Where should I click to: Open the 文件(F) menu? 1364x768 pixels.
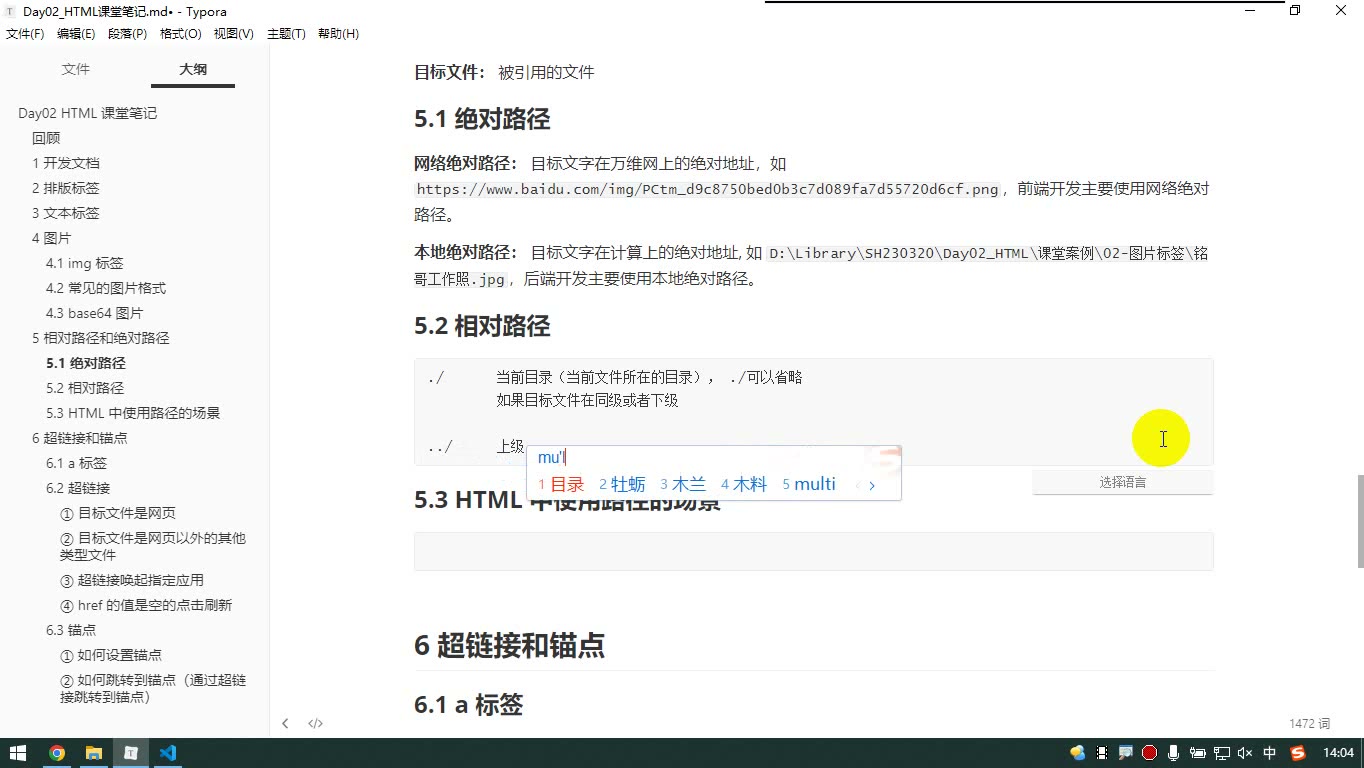point(25,34)
